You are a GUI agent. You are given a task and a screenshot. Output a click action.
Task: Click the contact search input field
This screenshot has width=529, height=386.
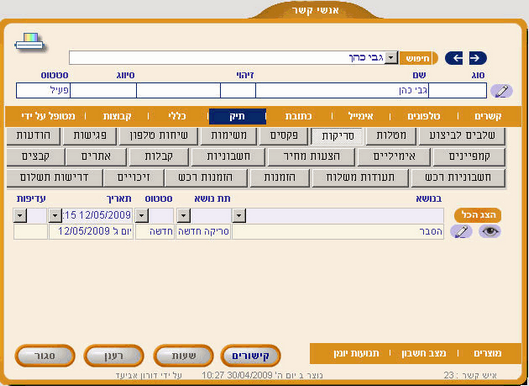pos(227,58)
